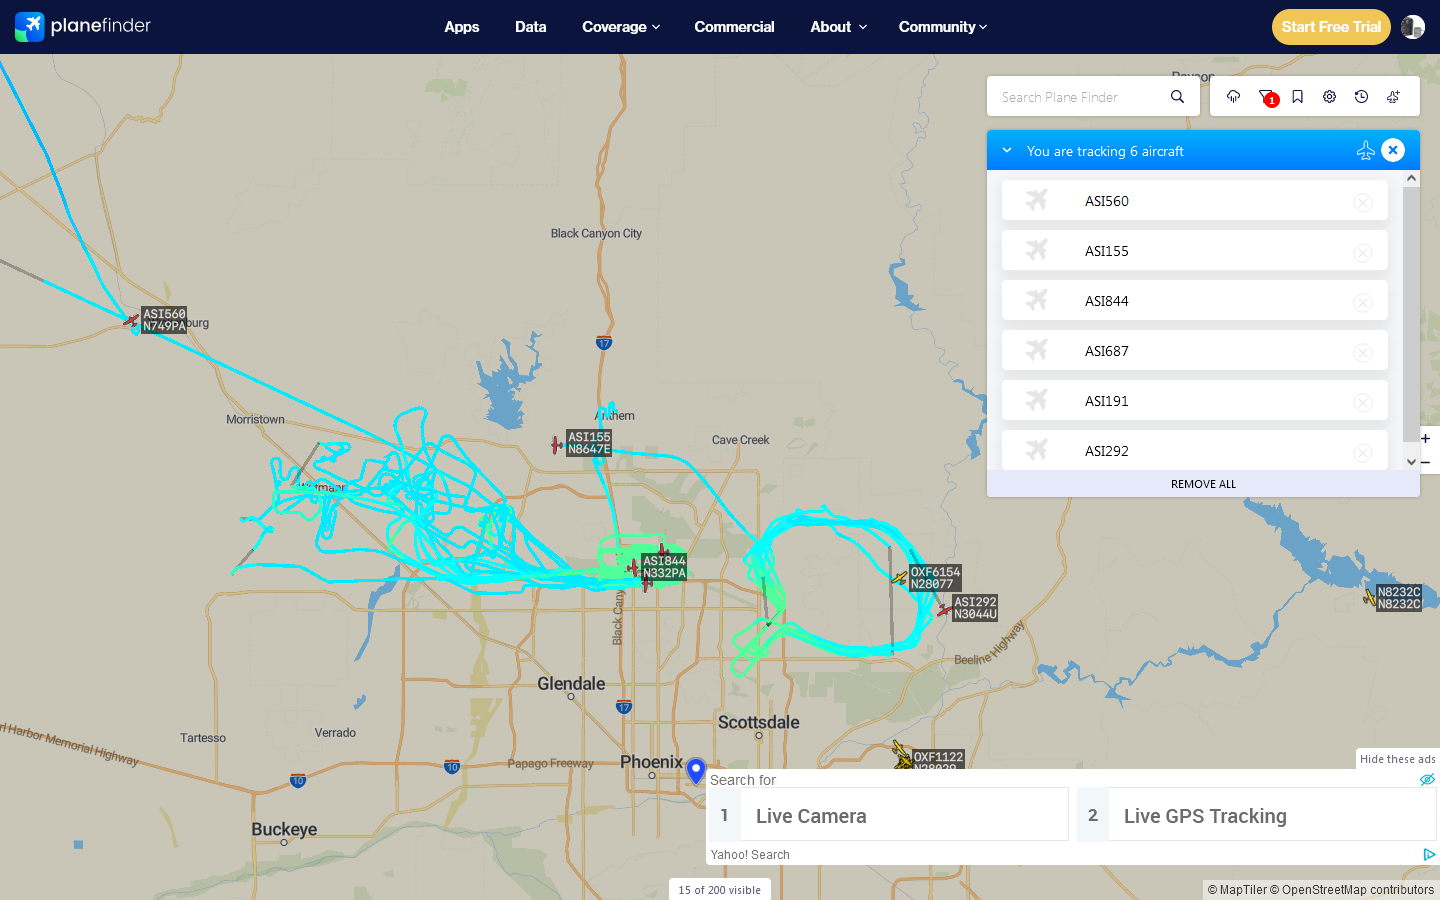Remove ASI560 from tracking list
The width and height of the screenshot is (1440, 900).
click(x=1363, y=203)
